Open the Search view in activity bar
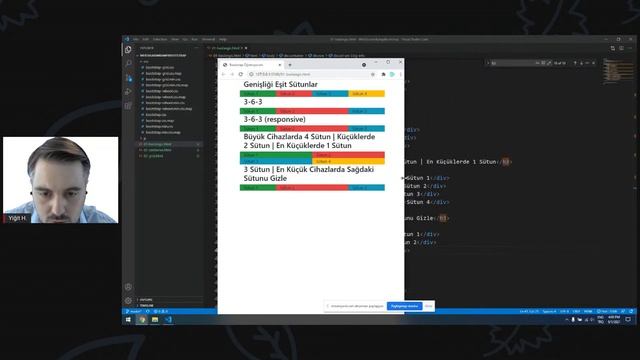The image size is (640, 360). 128,64
